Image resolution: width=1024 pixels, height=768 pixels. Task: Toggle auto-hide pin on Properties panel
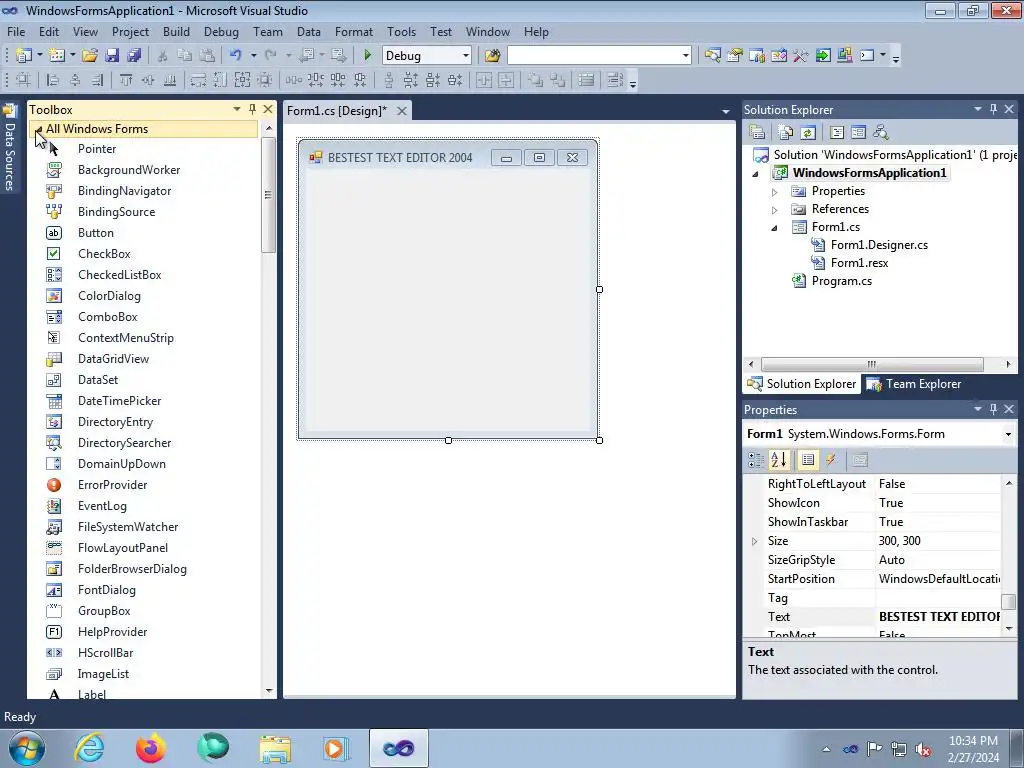tap(993, 409)
